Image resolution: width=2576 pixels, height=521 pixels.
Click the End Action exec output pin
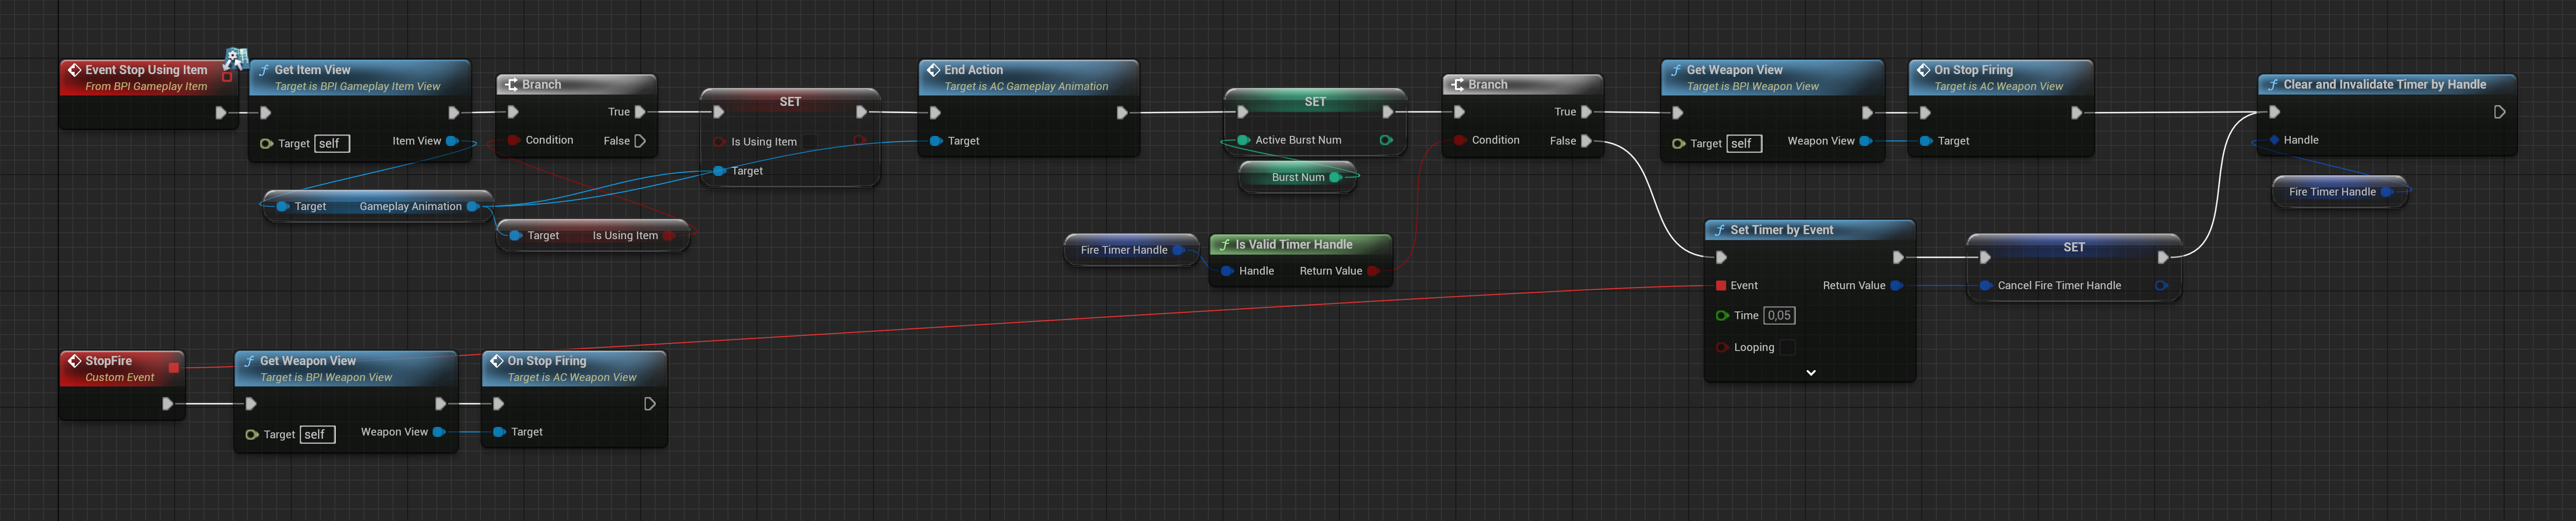1122,113
